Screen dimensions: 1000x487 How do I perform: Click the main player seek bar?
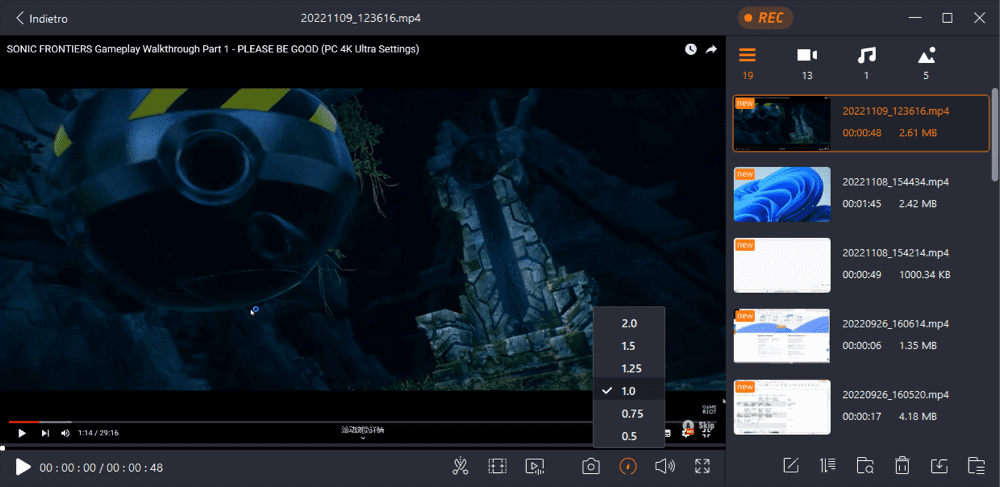363,447
